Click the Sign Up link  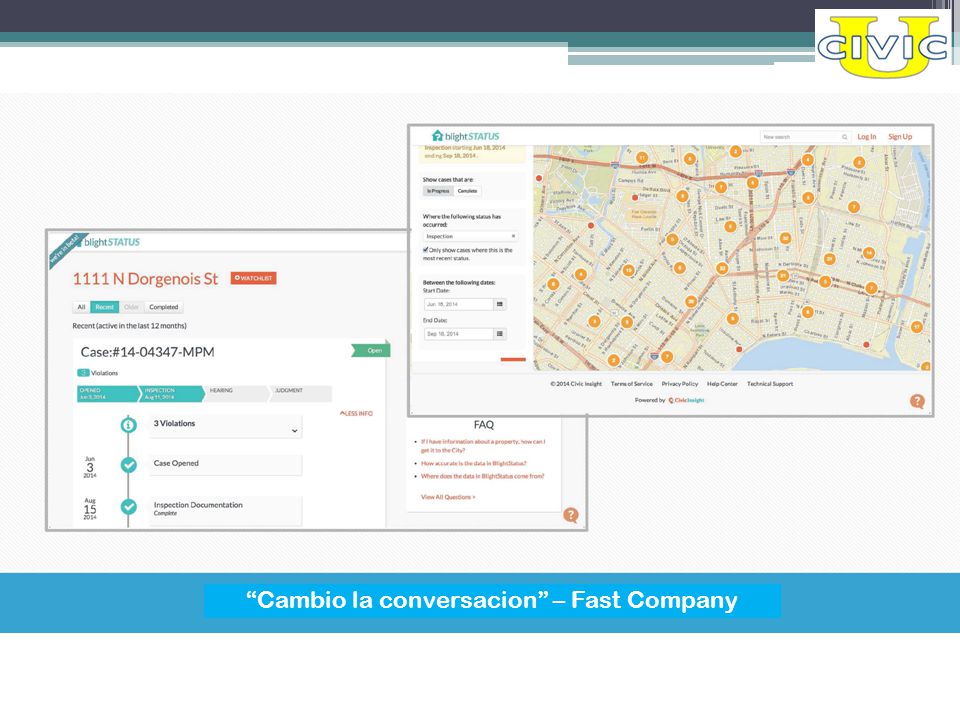[900, 137]
